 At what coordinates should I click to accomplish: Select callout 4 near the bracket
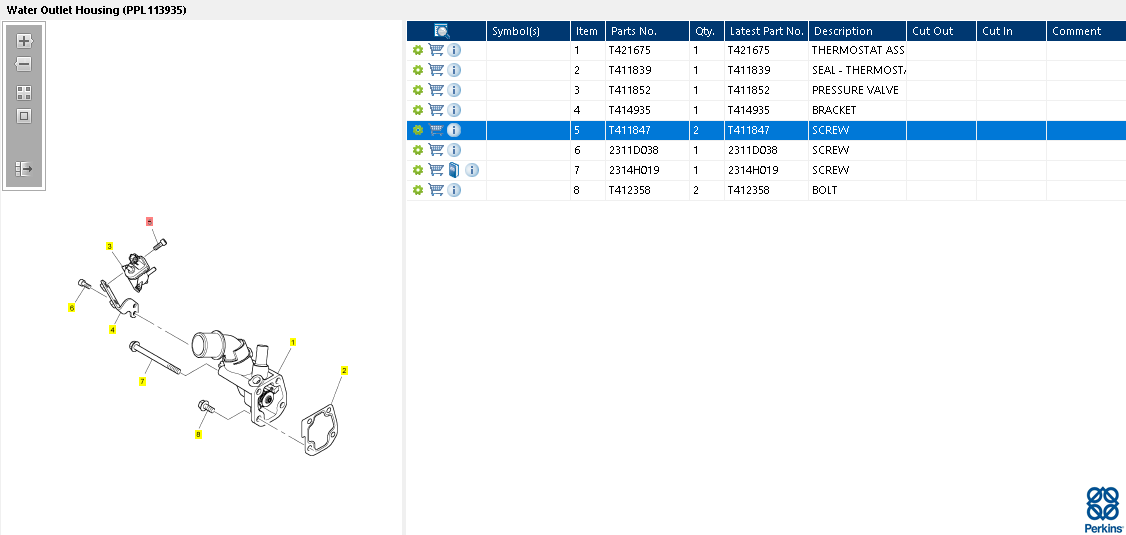point(112,330)
